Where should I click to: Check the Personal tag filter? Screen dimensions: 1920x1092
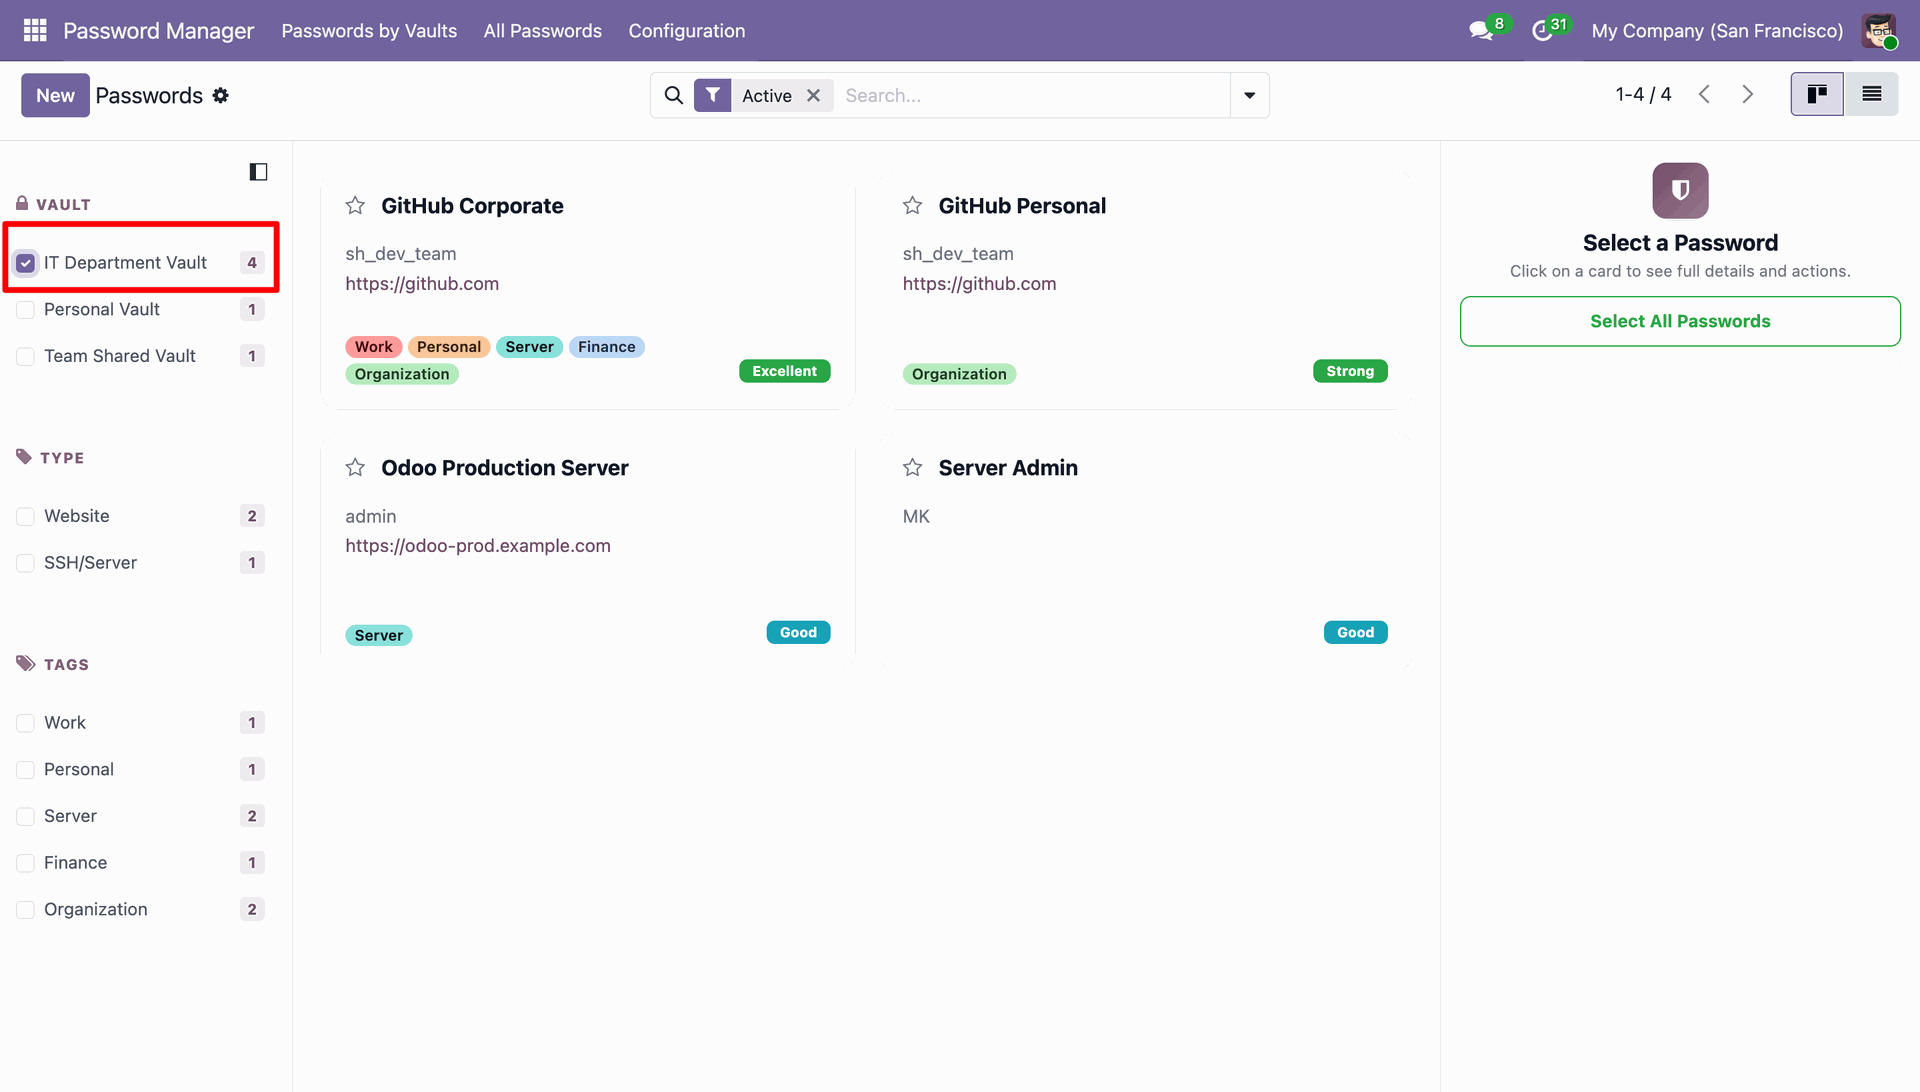pyautogui.click(x=26, y=770)
